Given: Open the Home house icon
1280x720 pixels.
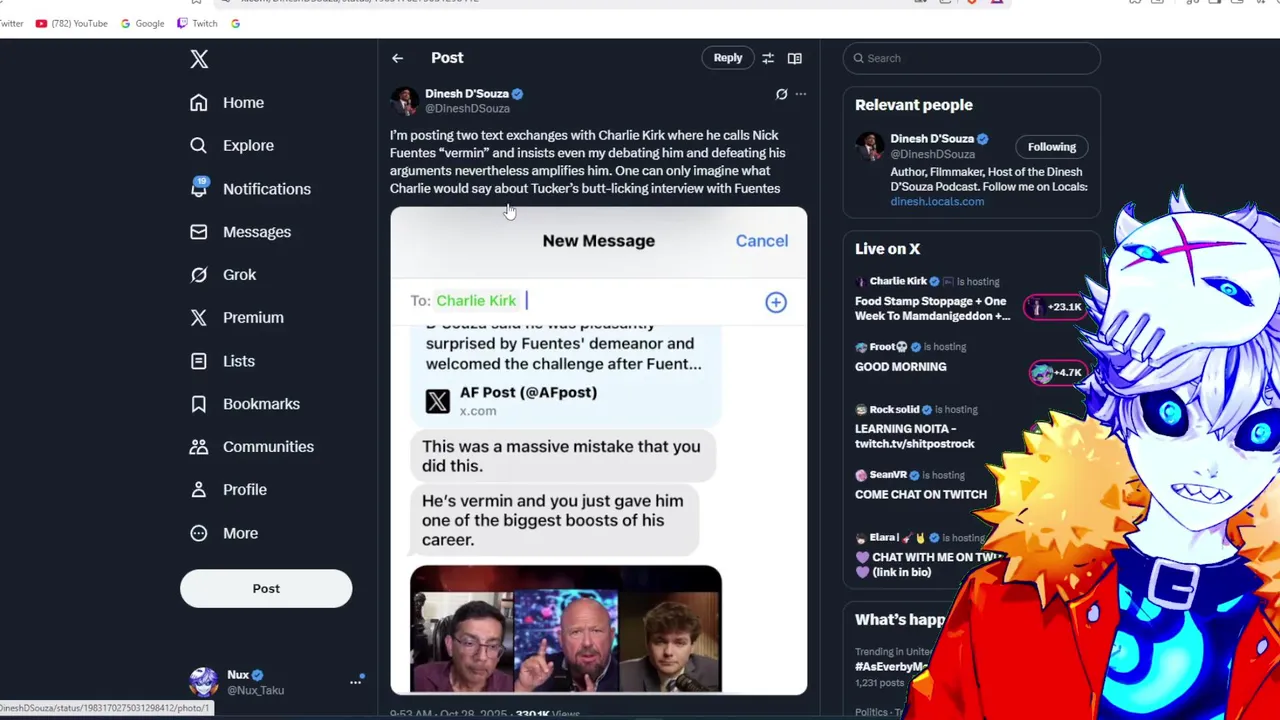Looking at the screenshot, I should [199, 103].
